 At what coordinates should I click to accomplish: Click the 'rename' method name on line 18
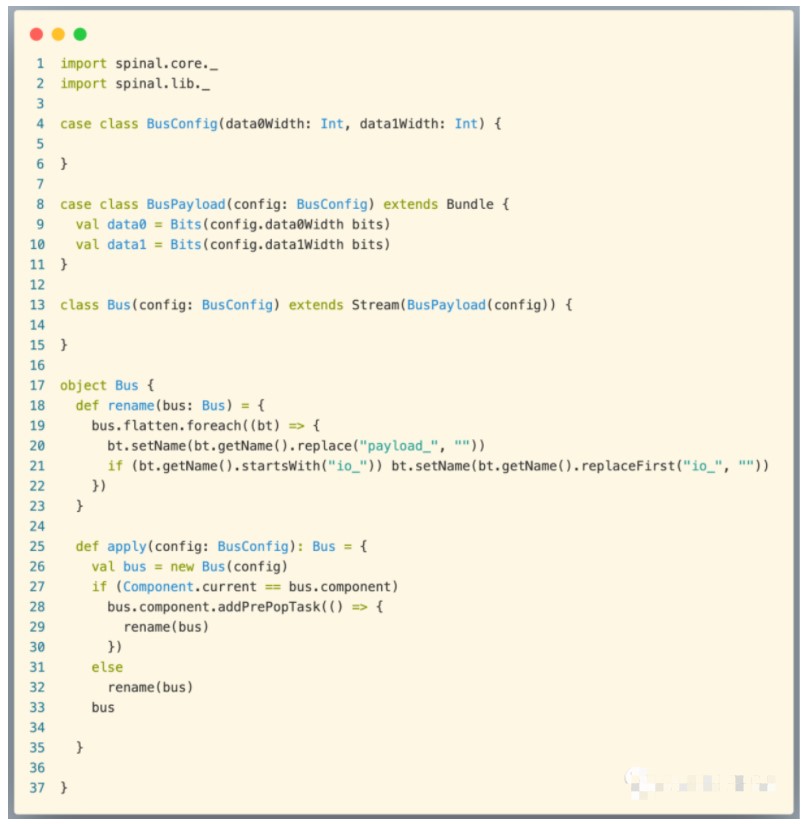click(x=131, y=405)
